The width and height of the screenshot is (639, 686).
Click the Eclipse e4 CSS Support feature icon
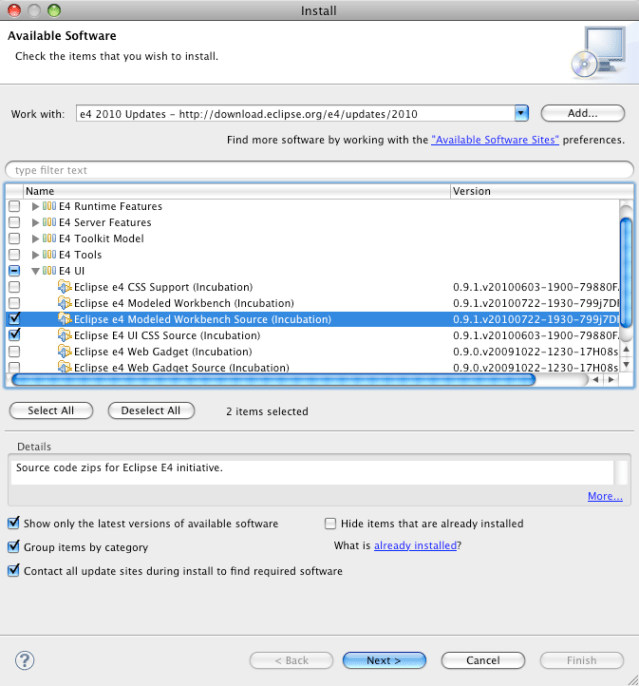point(65,287)
